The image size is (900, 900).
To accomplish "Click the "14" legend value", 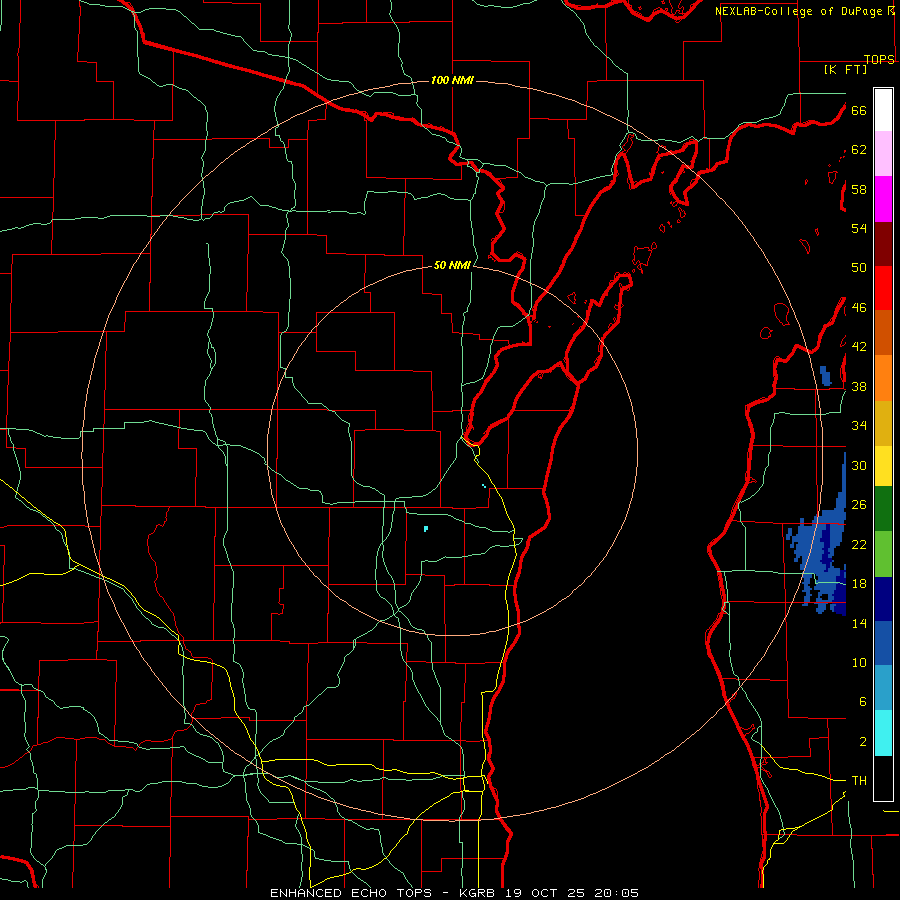I will pyautogui.click(x=859, y=623).
